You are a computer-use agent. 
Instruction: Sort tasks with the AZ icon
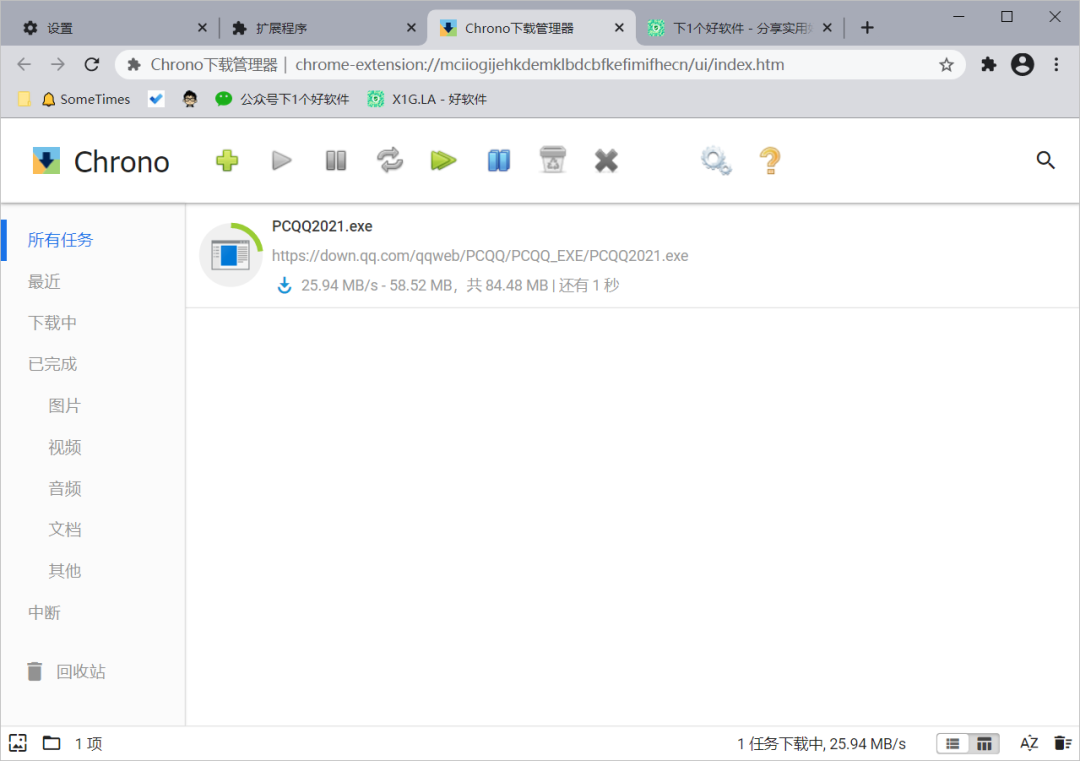(1029, 744)
